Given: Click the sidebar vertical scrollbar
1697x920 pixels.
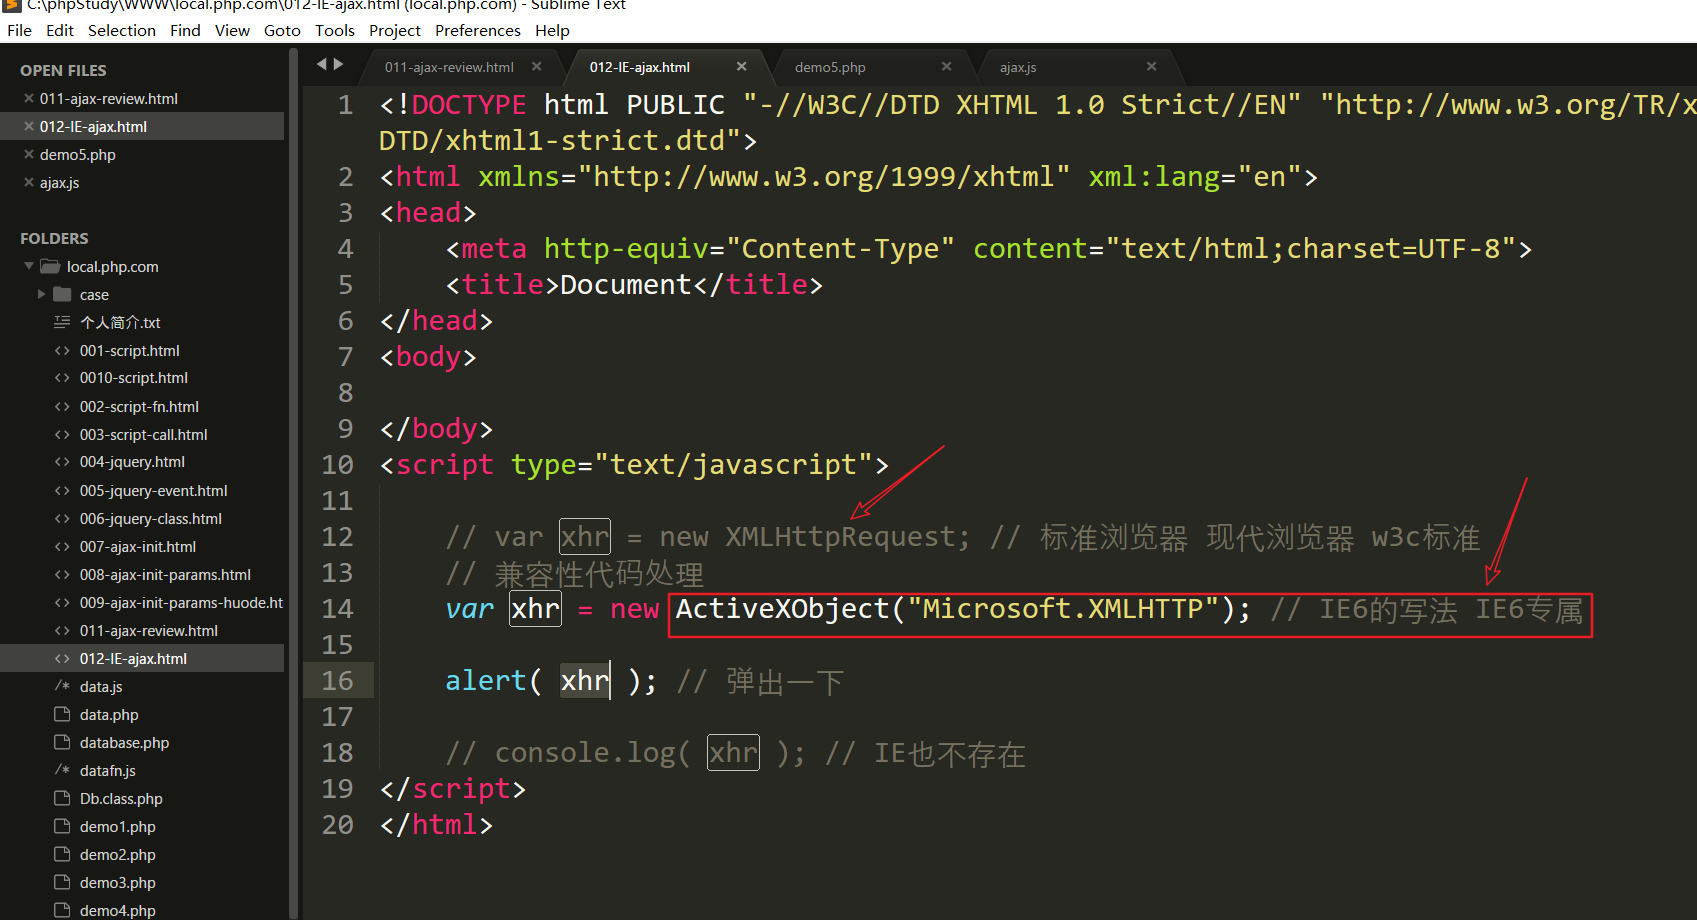Looking at the screenshot, I should click(x=293, y=480).
